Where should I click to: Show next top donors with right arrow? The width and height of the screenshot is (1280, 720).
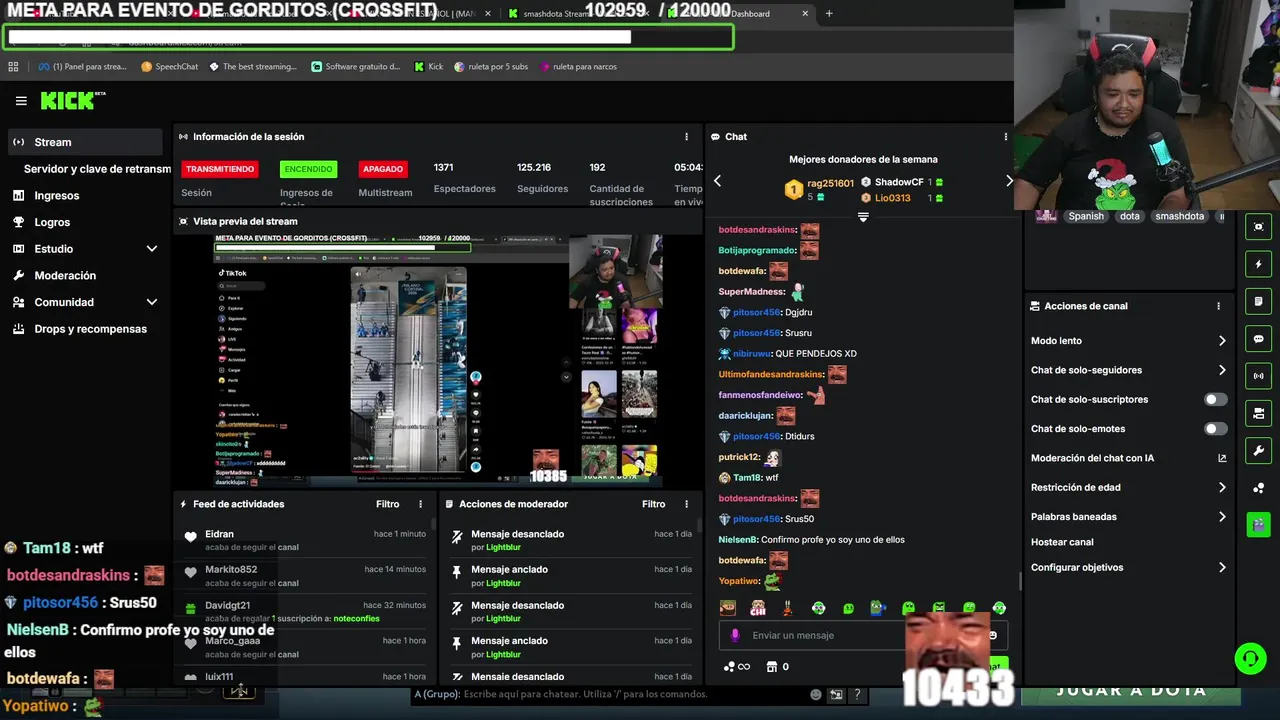pos(1009,181)
